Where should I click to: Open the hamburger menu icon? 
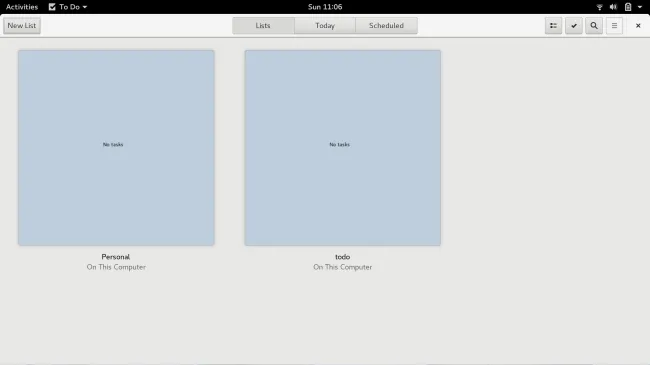pyautogui.click(x=614, y=26)
